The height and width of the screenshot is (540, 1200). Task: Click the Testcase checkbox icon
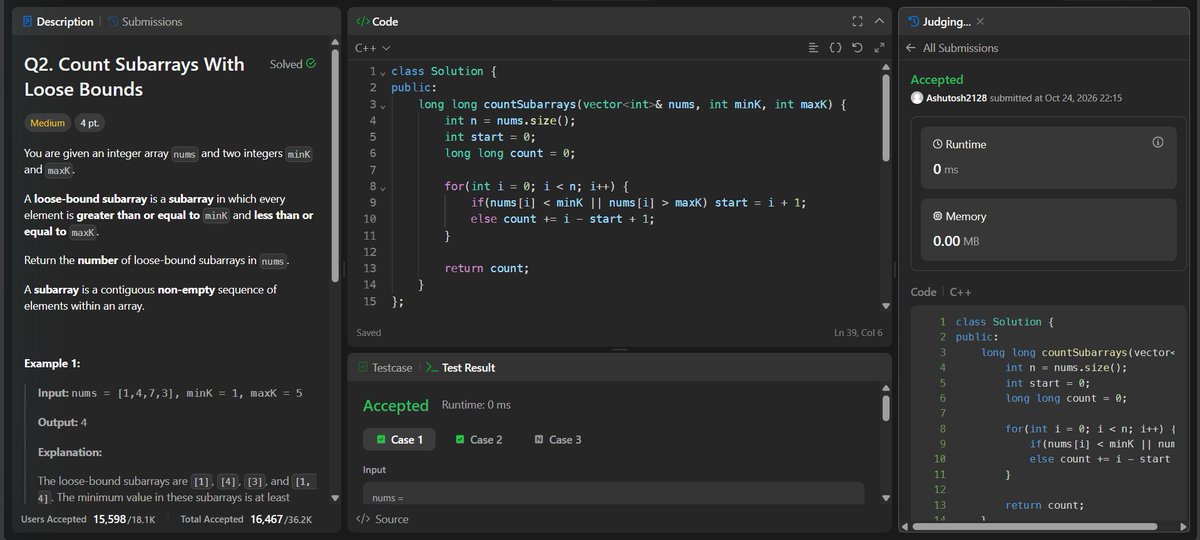pyautogui.click(x=362, y=367)
